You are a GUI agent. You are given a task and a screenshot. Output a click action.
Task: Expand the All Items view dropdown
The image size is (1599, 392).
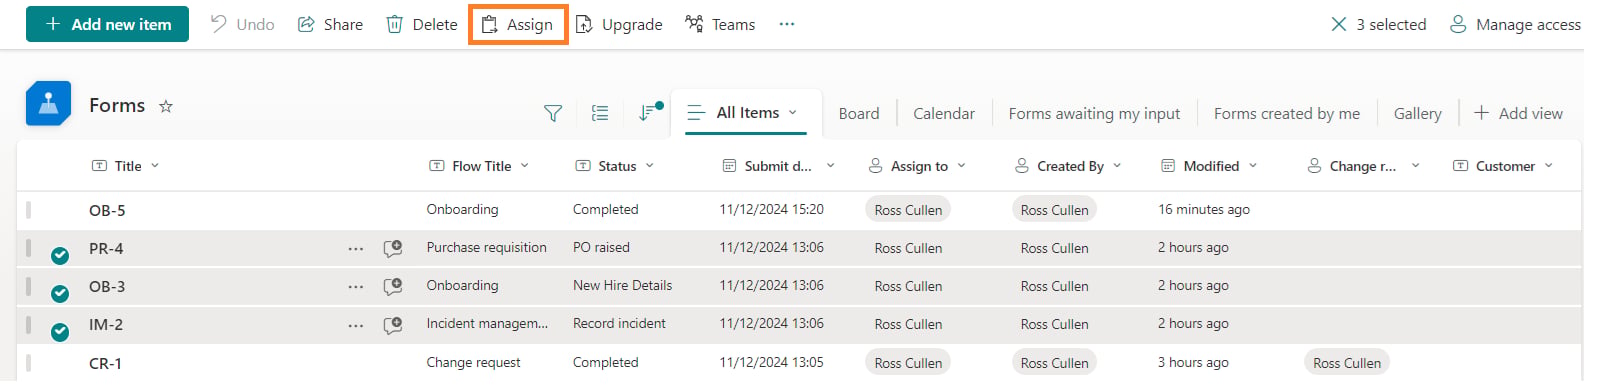tap(793, 113)
